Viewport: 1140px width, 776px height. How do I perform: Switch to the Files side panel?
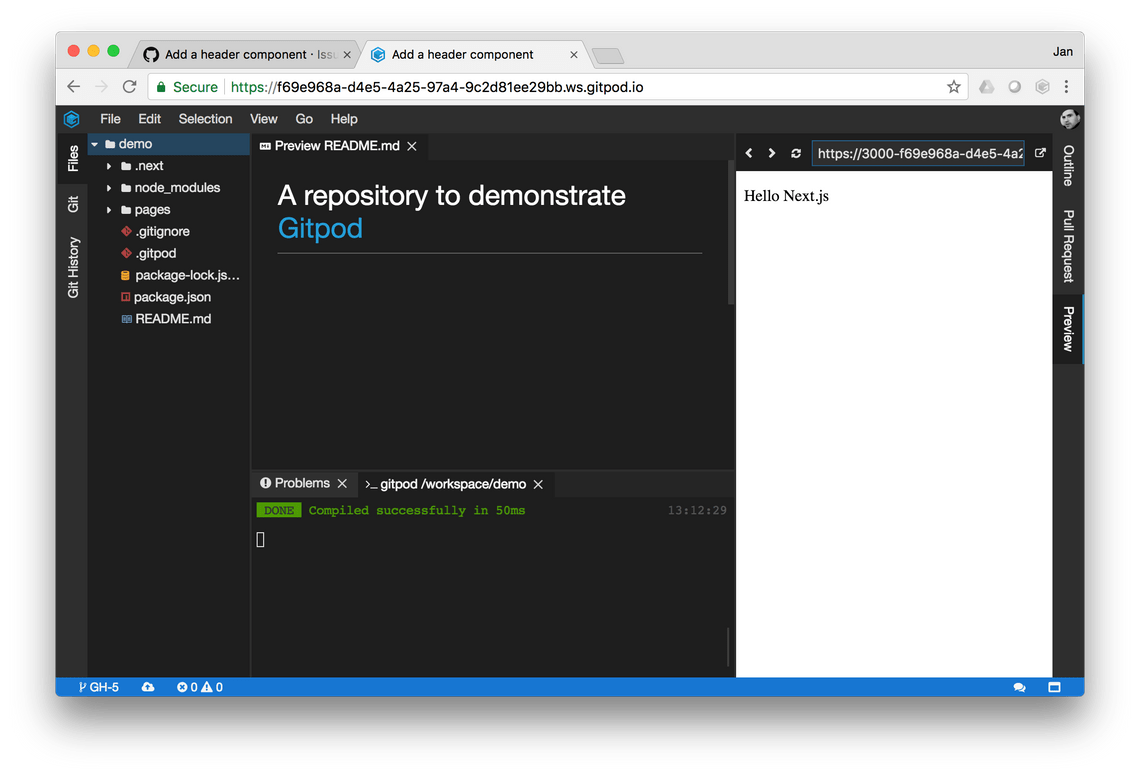pos(73,158)
